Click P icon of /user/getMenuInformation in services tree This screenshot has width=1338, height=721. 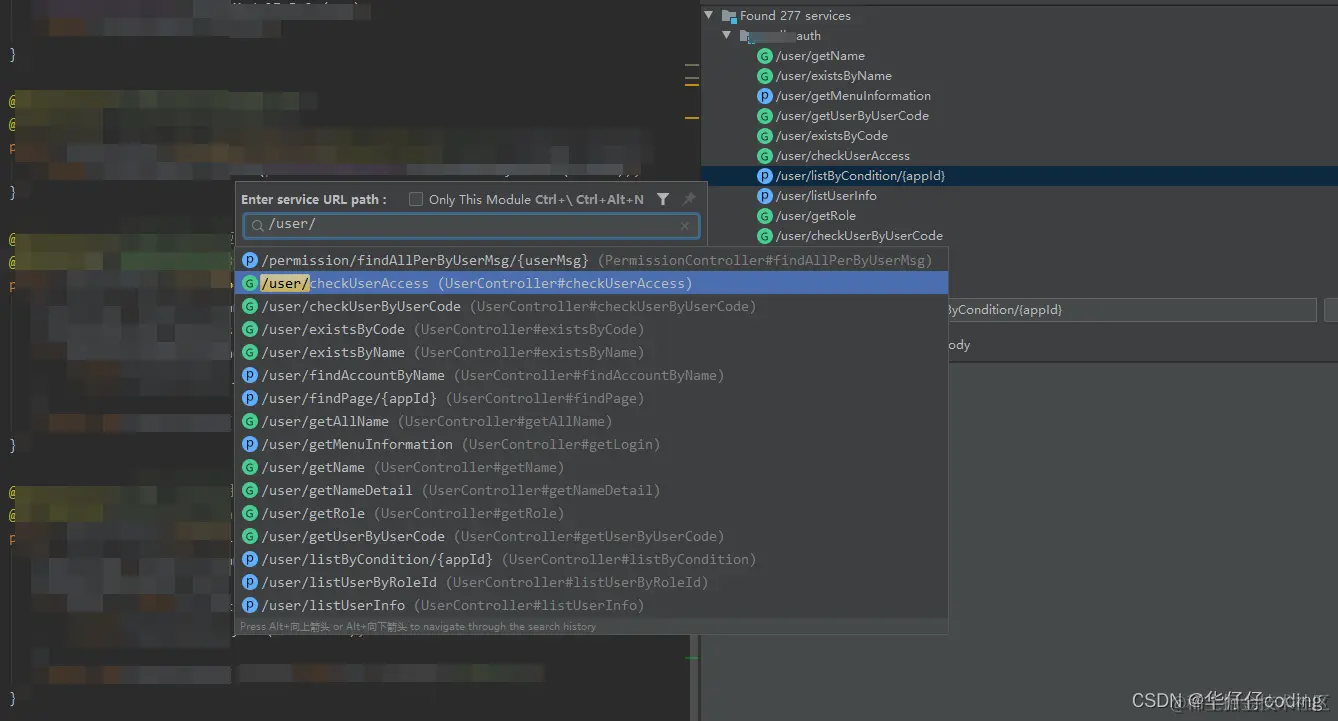tap(765, 96)
